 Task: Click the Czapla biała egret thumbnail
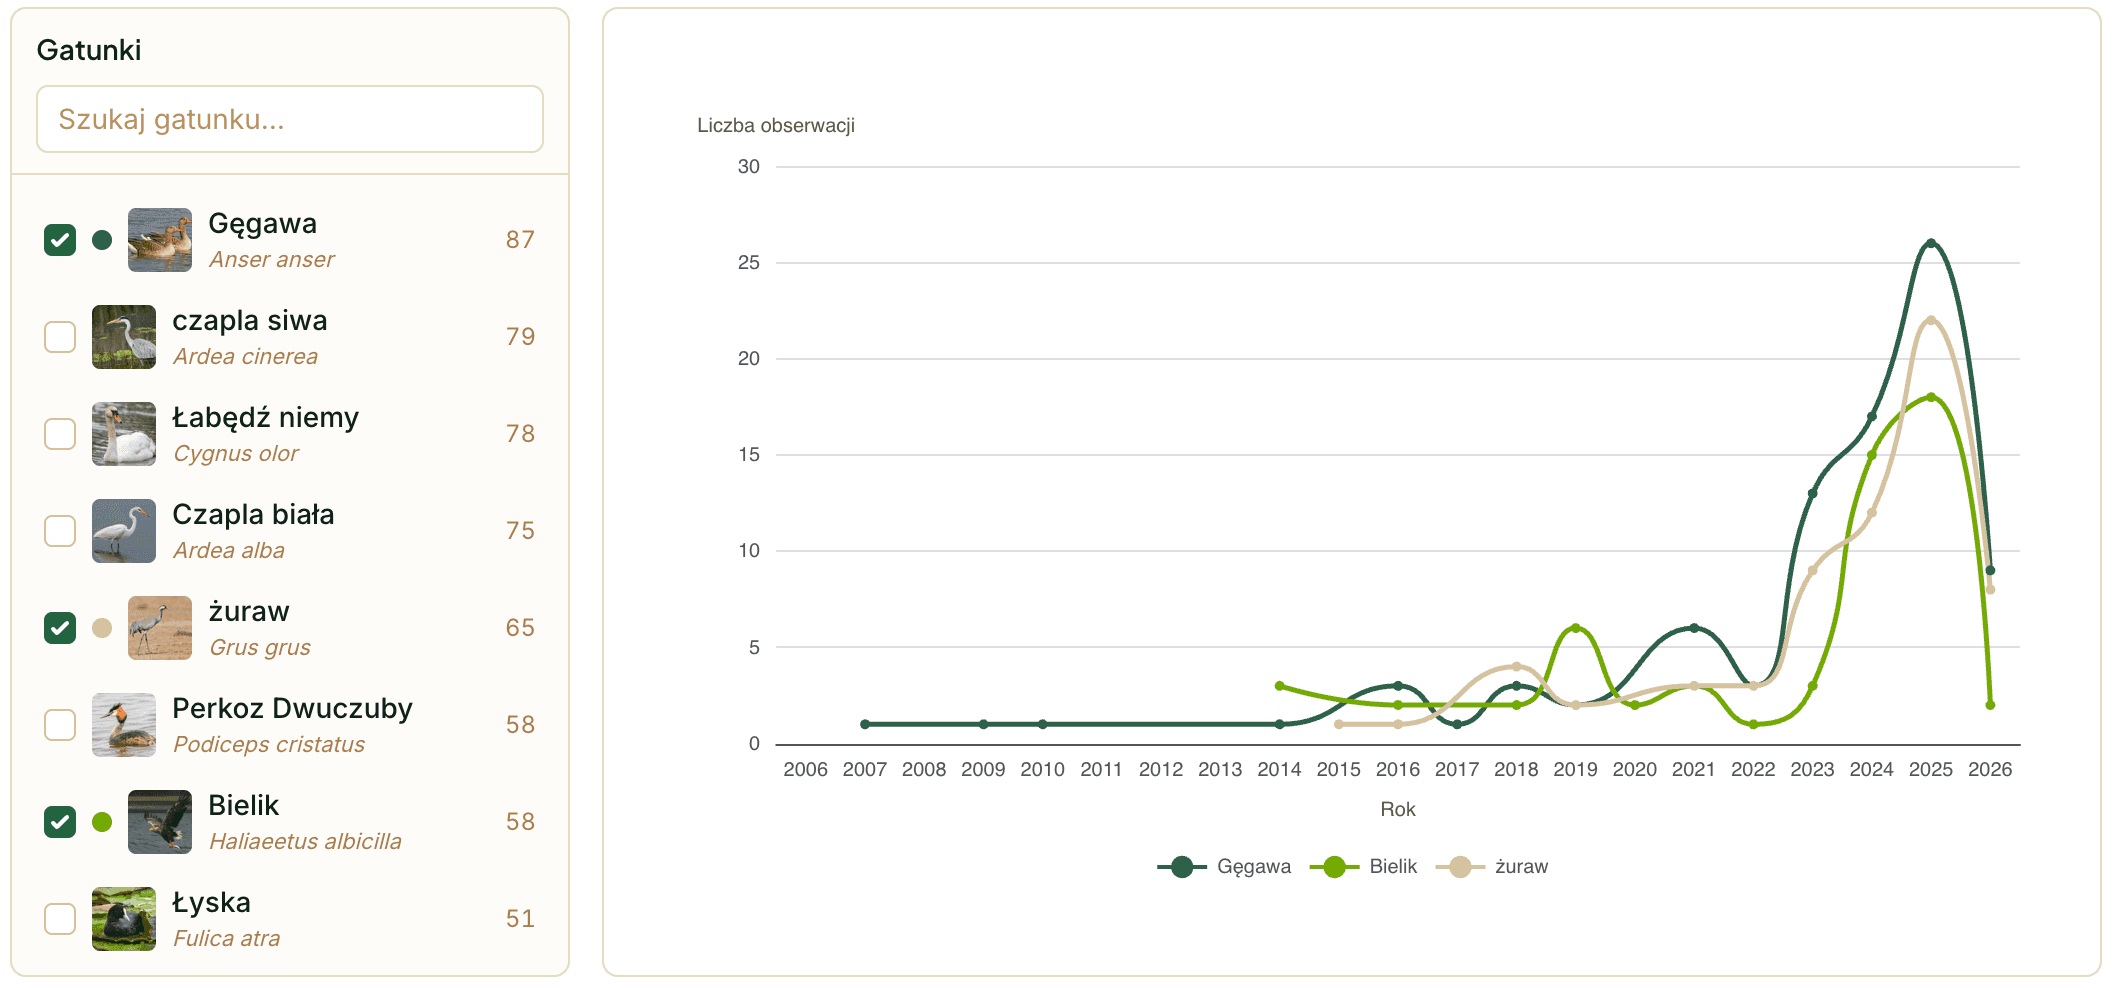click(x=124, y=531)
